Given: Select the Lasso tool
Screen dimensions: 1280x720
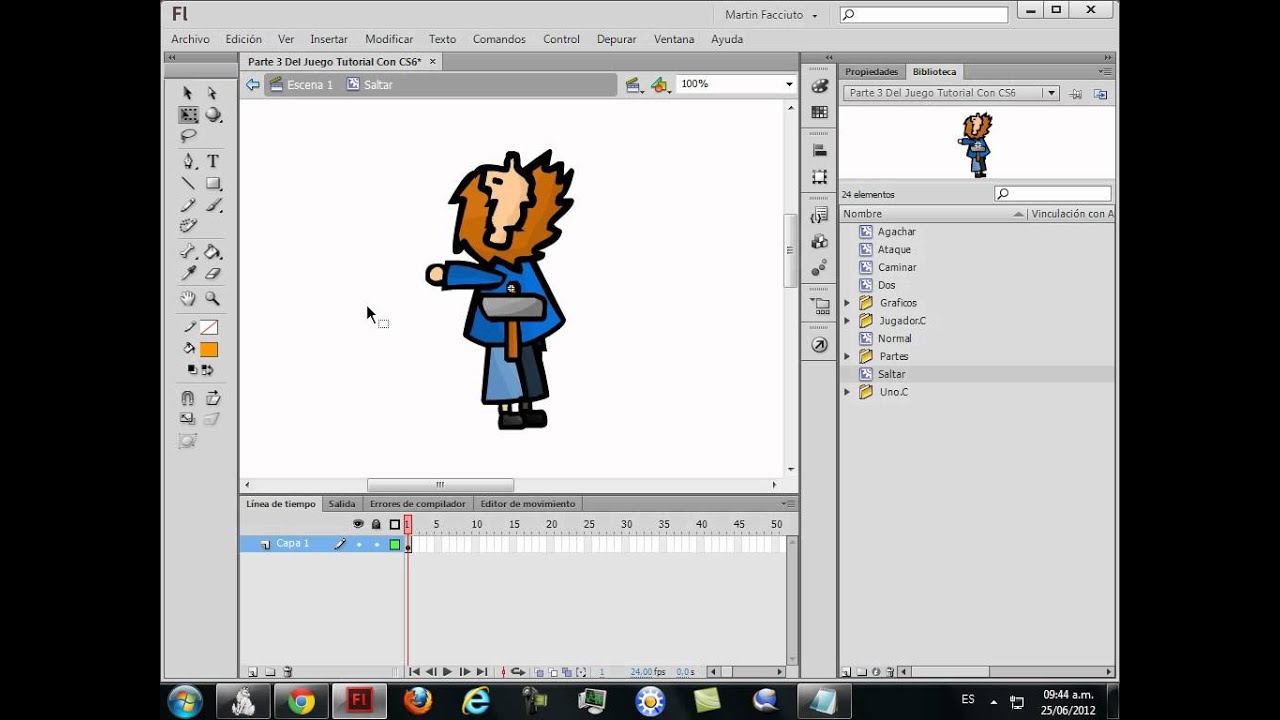Looking at the screenshot, I should (188, 136).
